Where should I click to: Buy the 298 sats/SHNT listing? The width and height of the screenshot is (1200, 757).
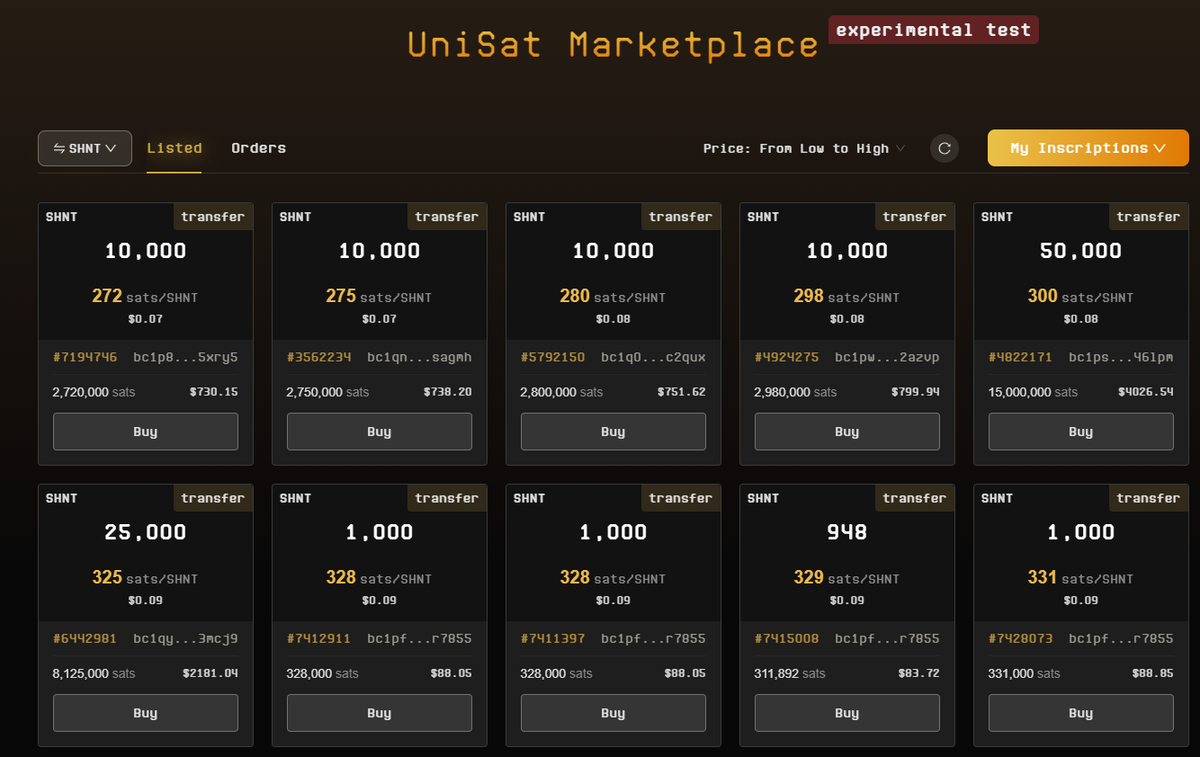click(847, 432)
